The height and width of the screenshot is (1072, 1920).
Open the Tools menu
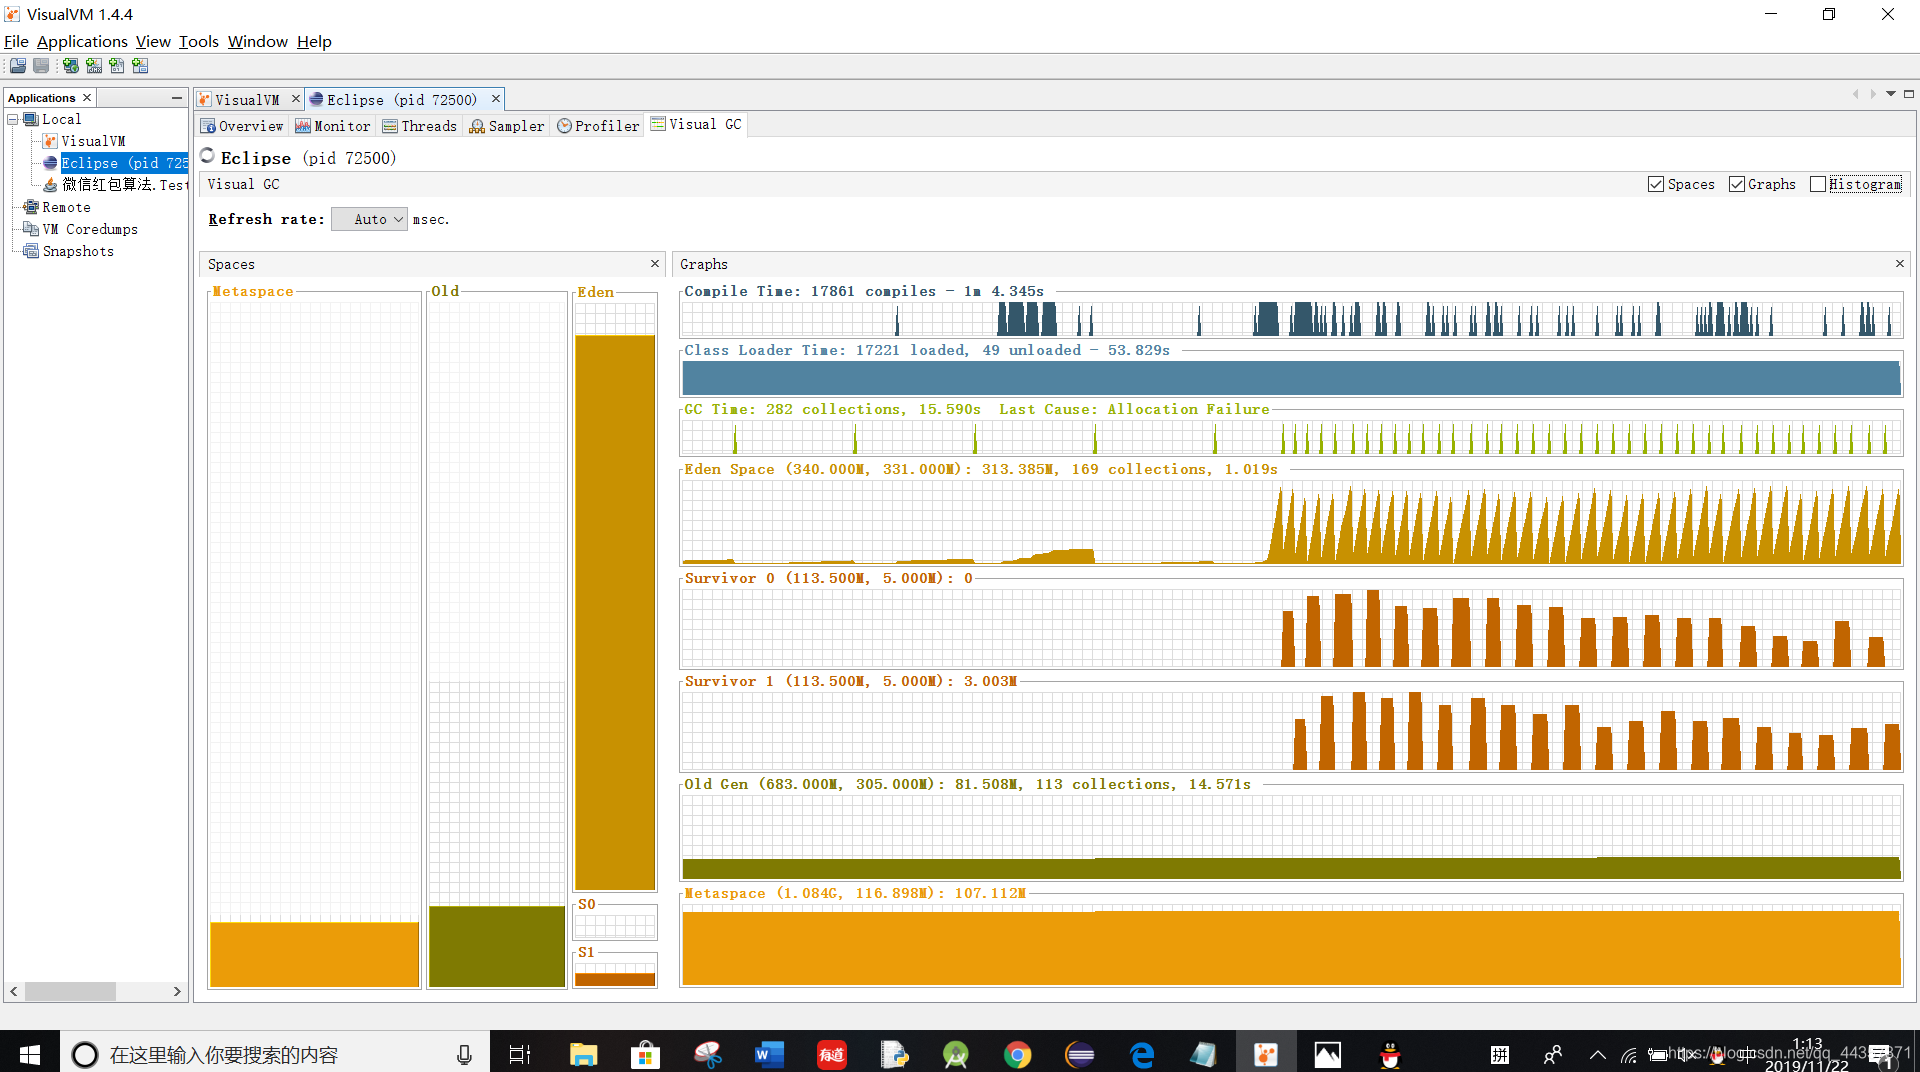(198, 41)
